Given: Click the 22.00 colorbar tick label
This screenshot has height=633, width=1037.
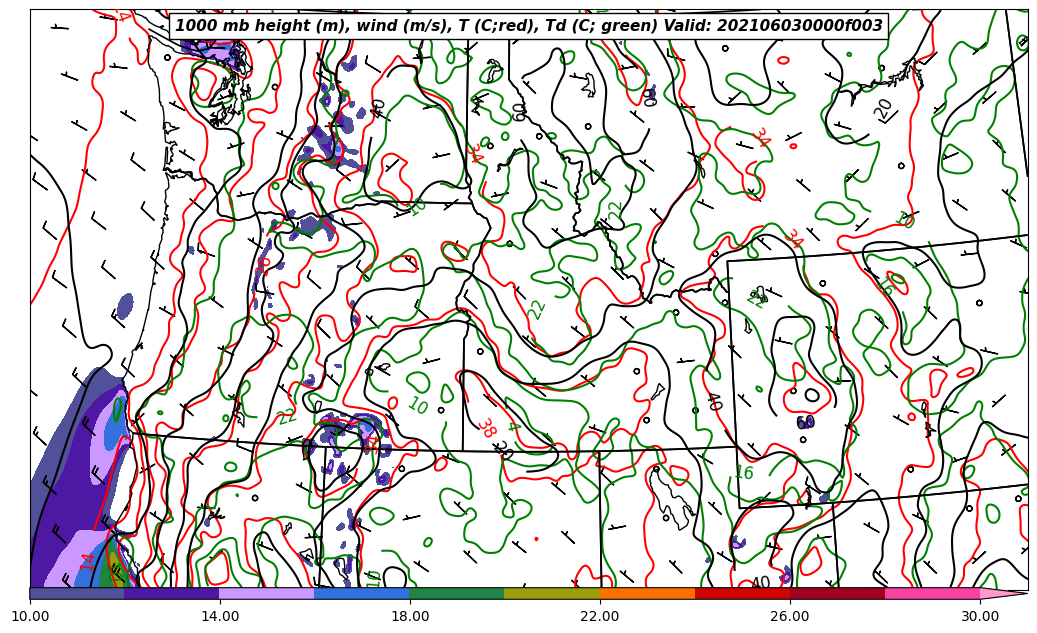Looking at the screenshot, I should tap(600, 616).
